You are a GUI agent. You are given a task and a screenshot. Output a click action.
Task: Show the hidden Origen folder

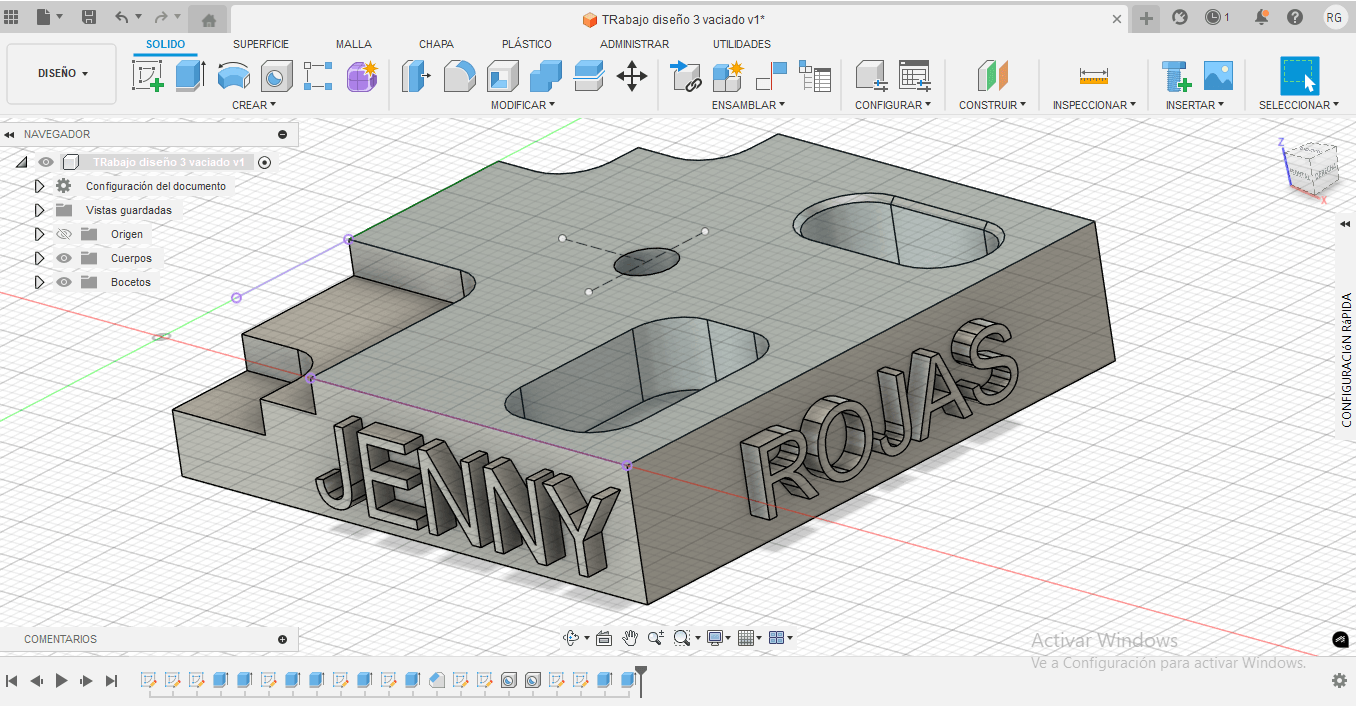(x=64, y=234)
